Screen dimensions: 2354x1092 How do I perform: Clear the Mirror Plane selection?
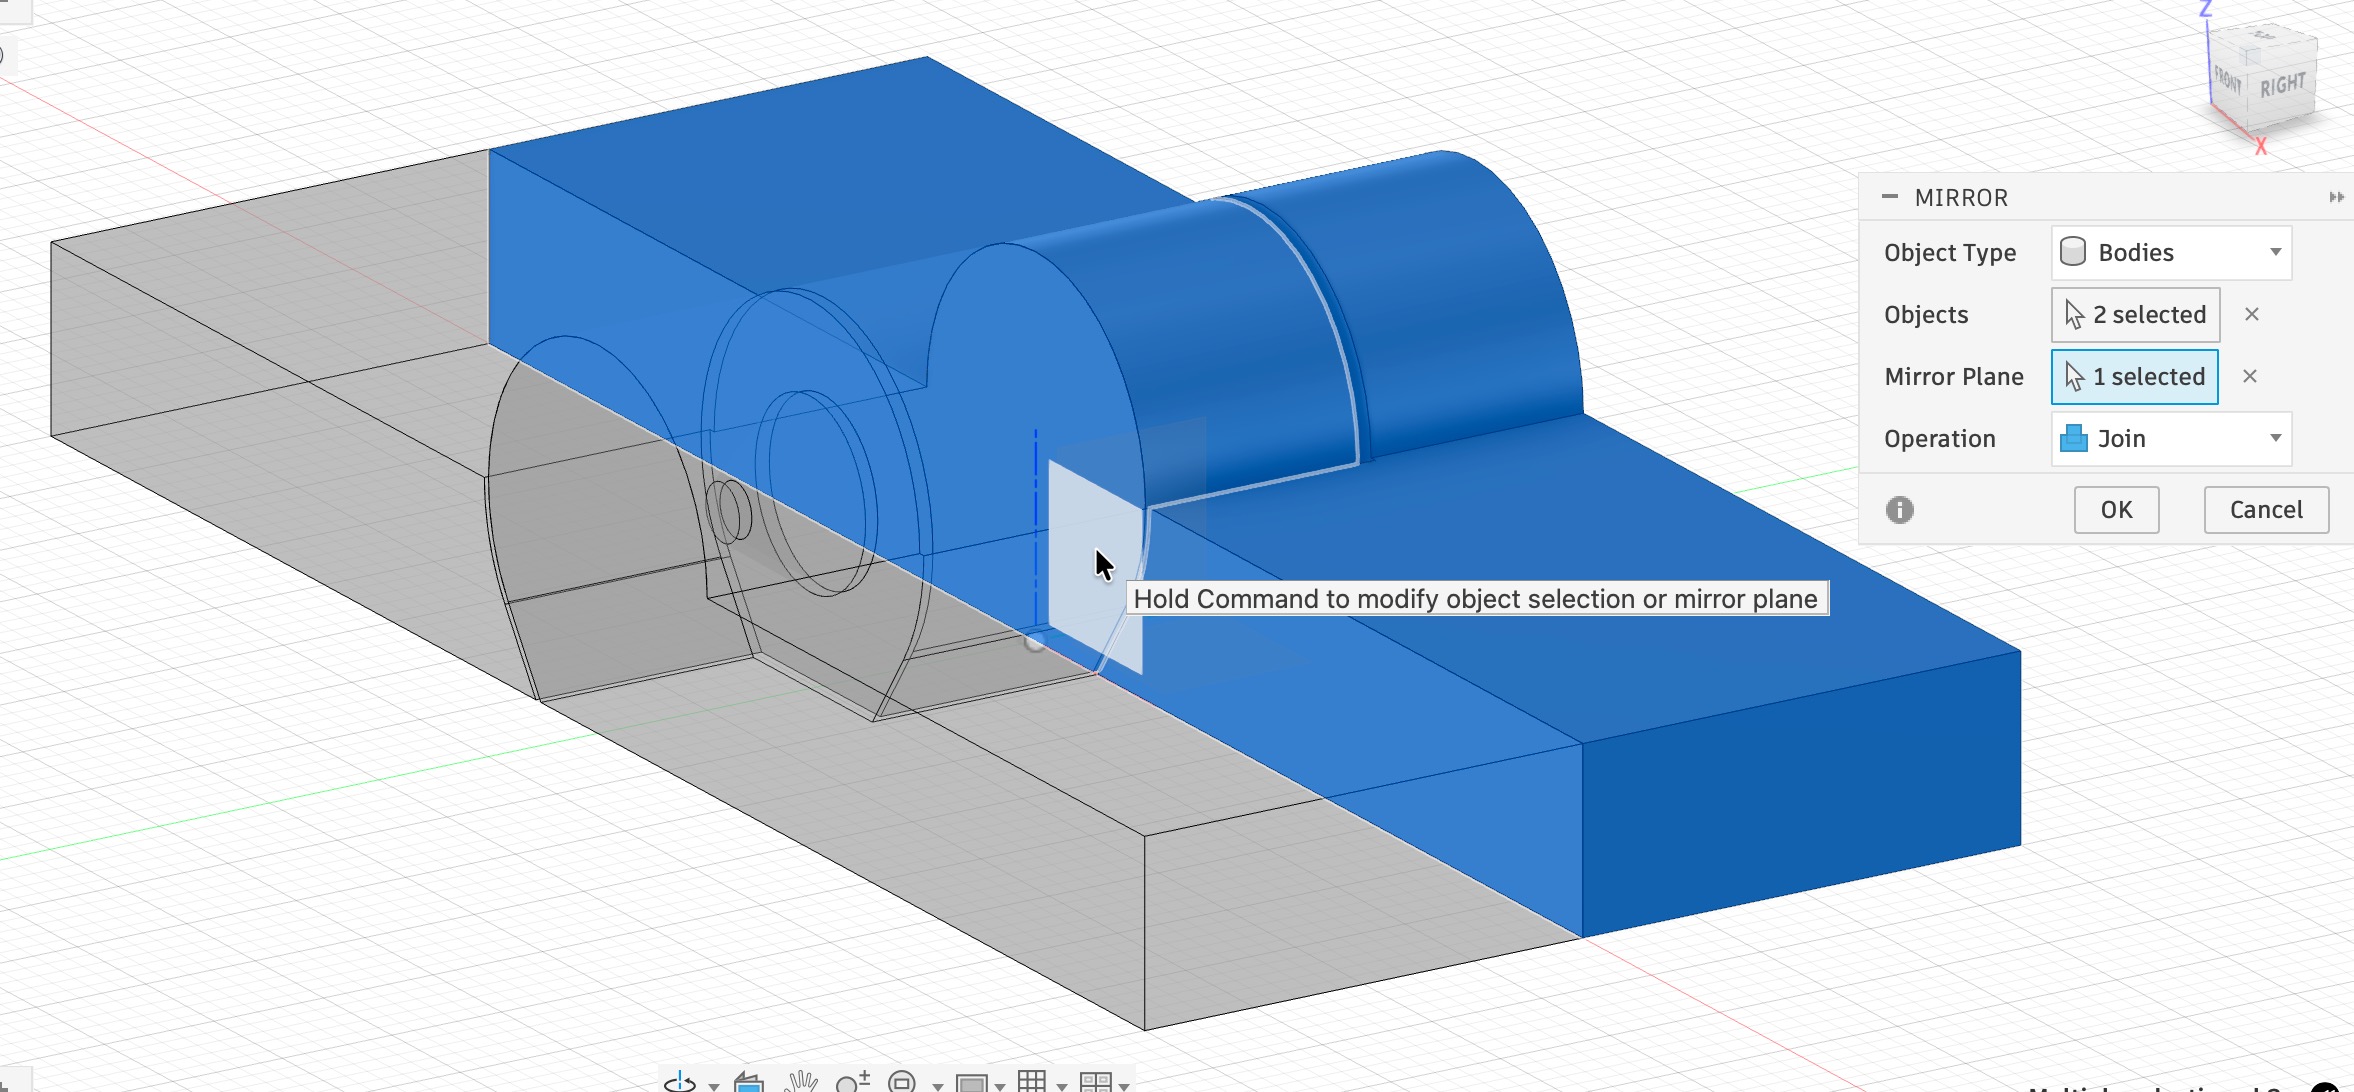click(x=2250, y=377)
